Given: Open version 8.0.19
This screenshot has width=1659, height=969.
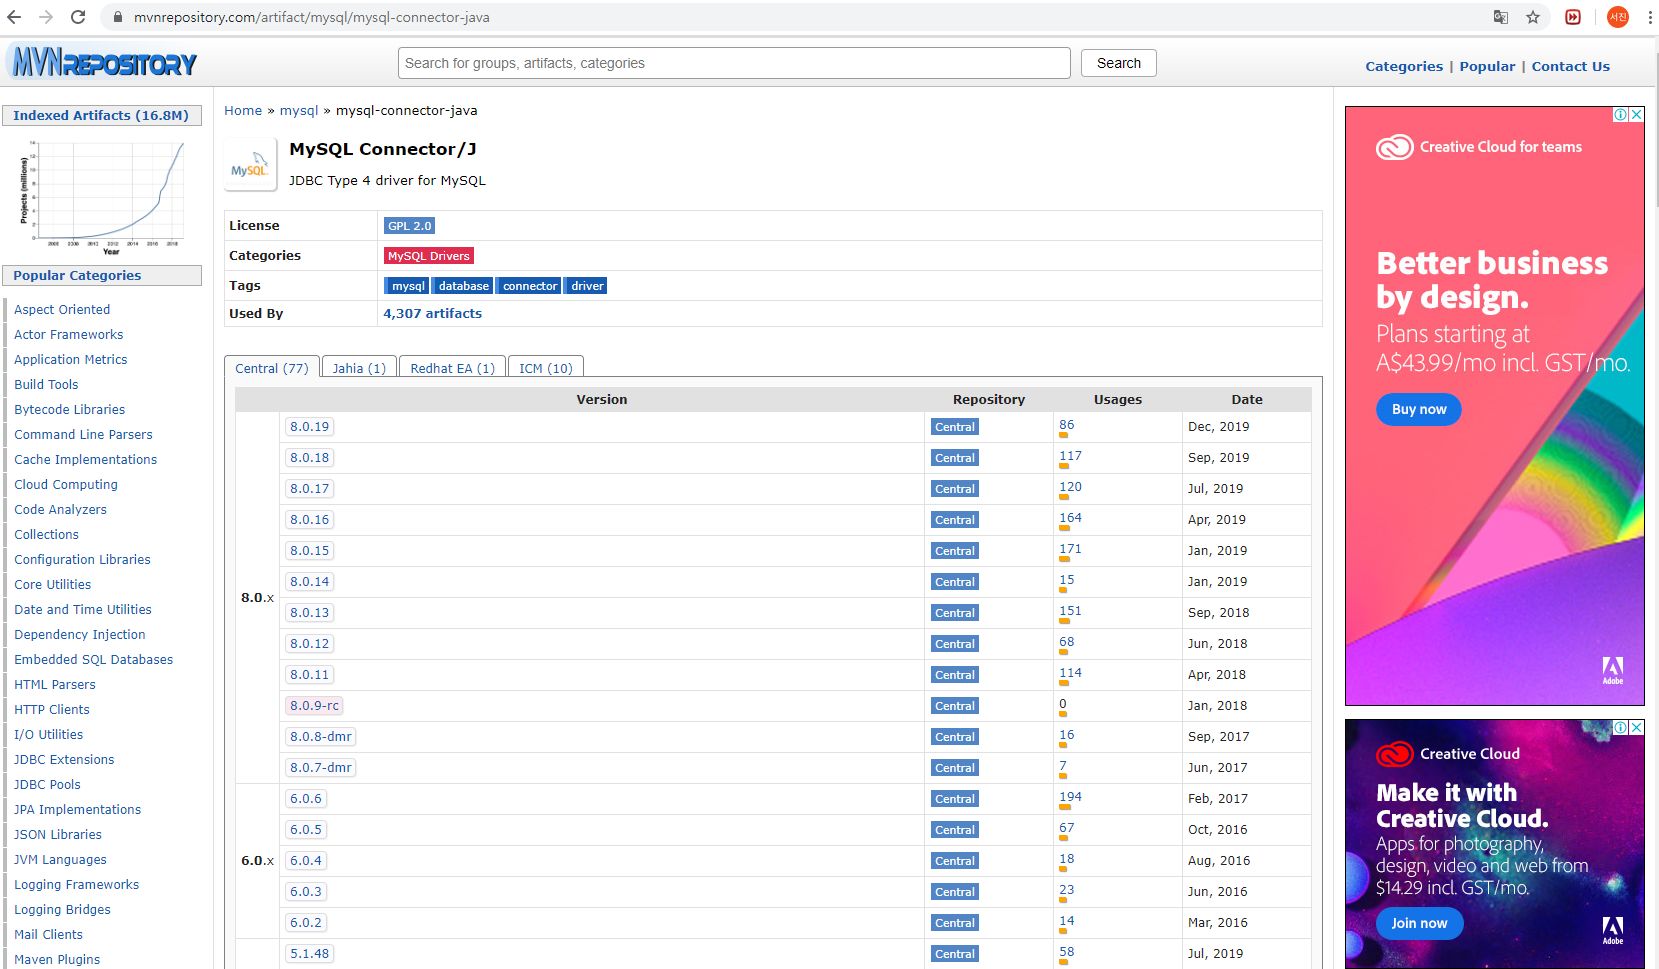Looking at the screenshot, I should [x=309, y=426].
